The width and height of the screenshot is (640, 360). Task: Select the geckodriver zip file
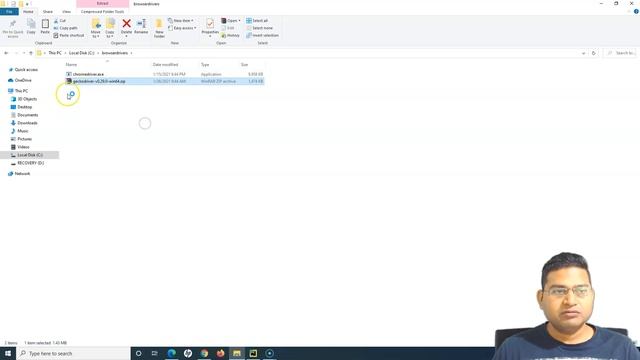click(x=164, y=81)
